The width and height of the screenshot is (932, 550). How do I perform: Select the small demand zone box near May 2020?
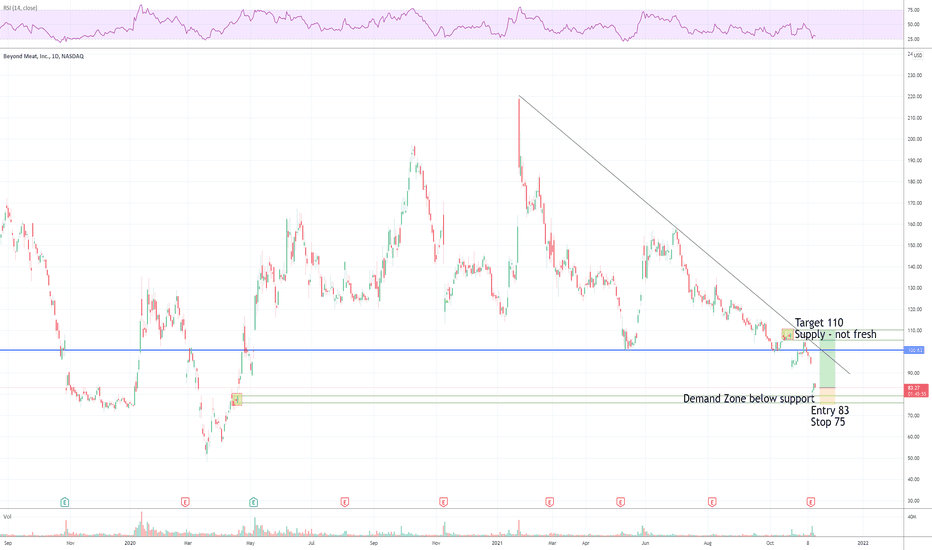(x=237, y=400)
